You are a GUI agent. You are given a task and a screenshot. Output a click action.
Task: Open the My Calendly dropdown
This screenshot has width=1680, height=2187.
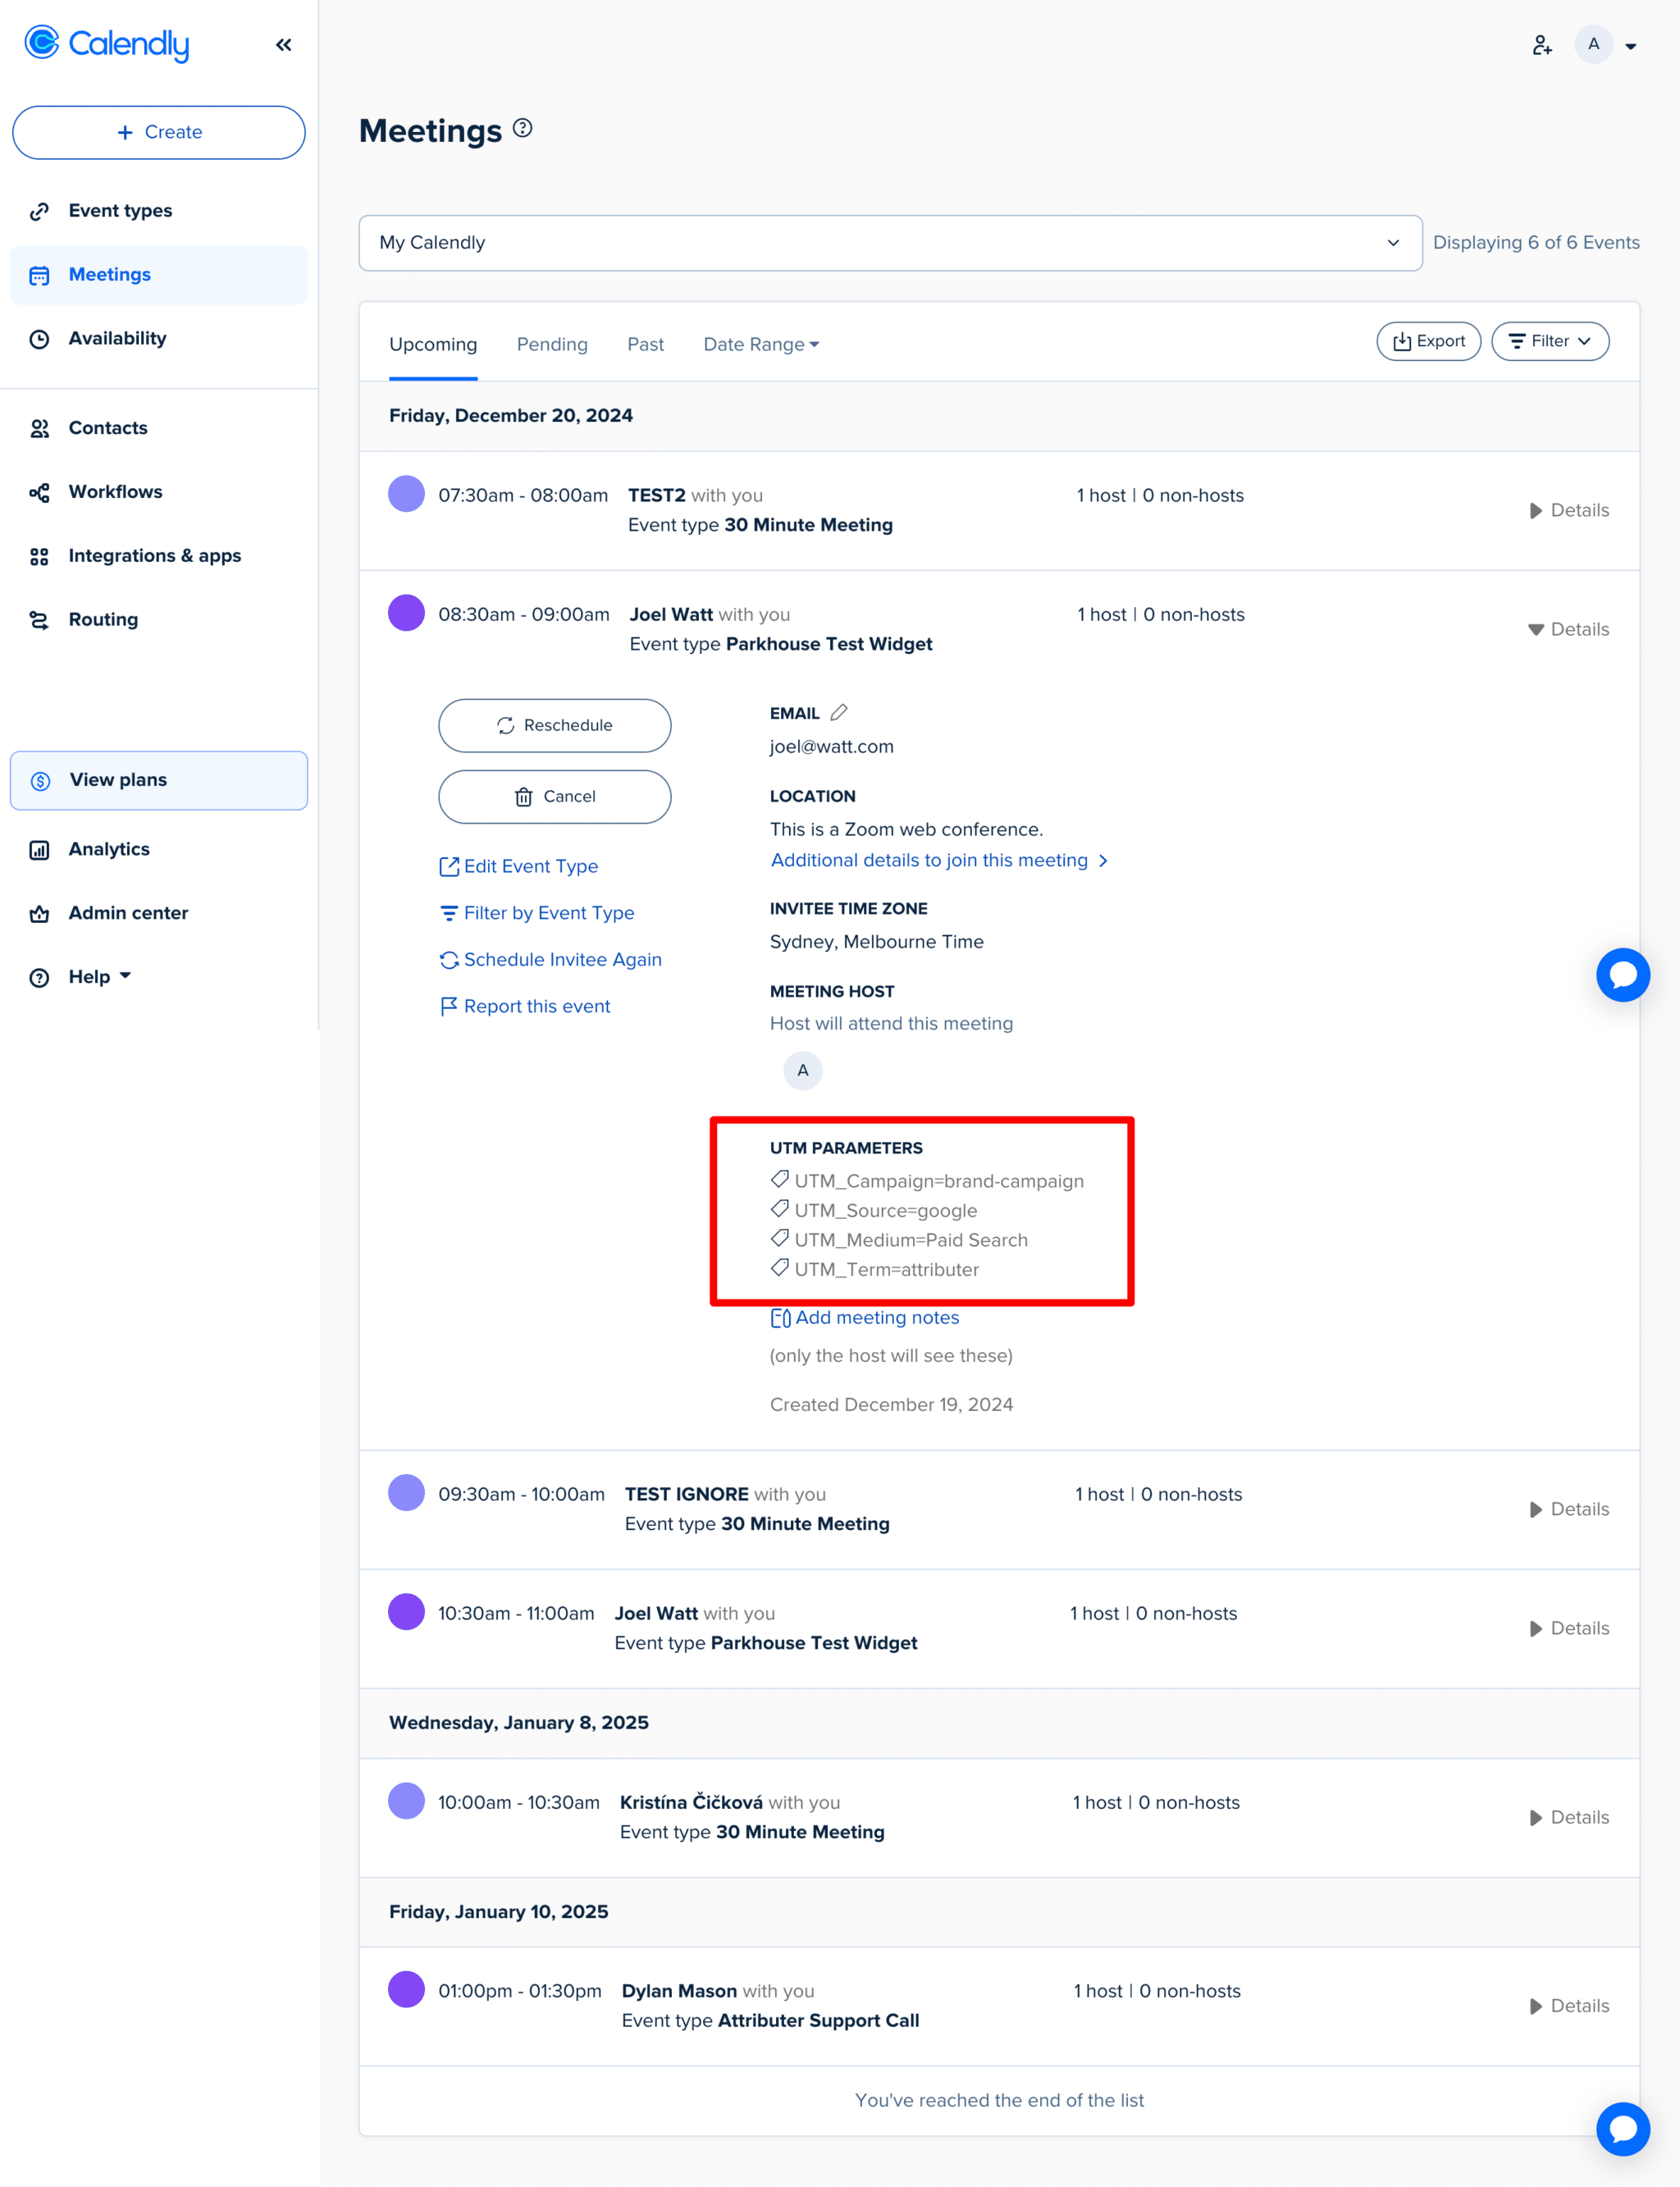coord(890,243)
